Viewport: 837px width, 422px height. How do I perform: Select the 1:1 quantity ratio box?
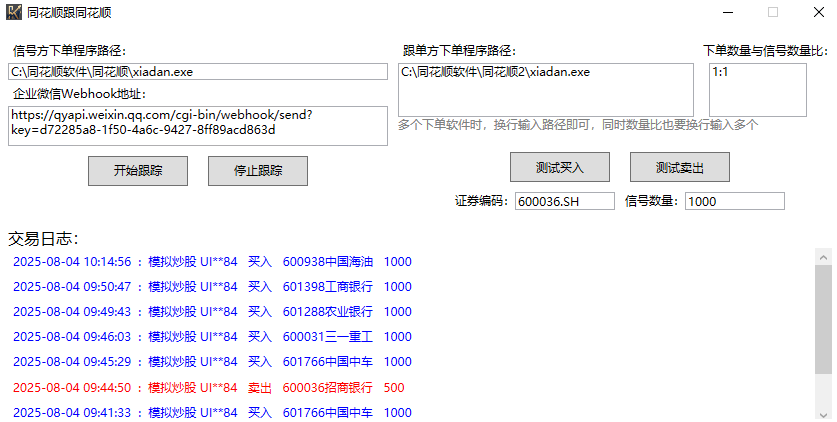758,90
